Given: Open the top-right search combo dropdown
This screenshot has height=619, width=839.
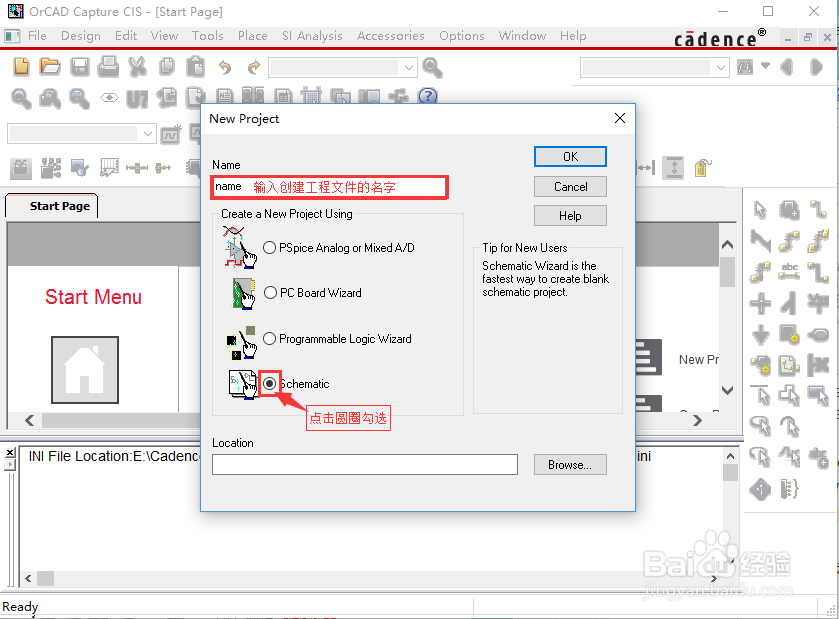Looking at the screenshot, I should 721,67.
